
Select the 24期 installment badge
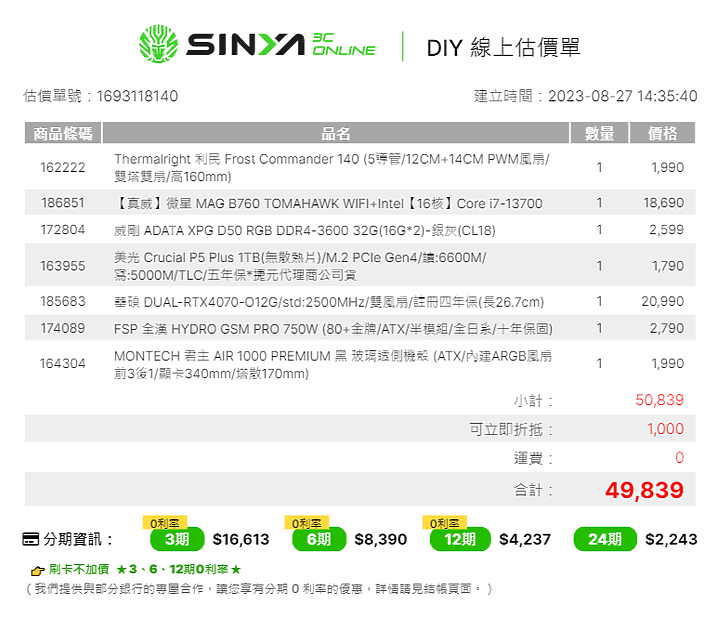(x=605, y=539)
